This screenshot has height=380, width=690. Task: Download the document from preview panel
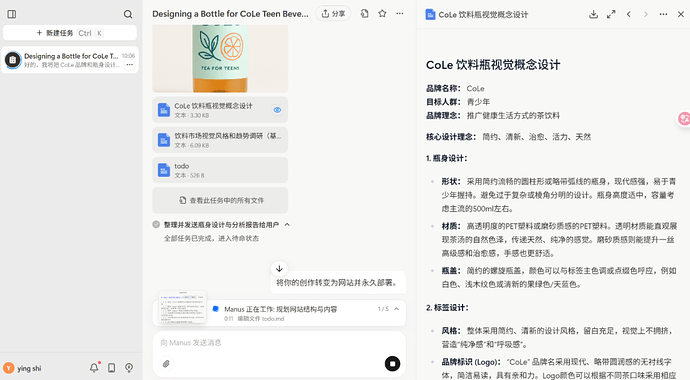pos(594,15)
